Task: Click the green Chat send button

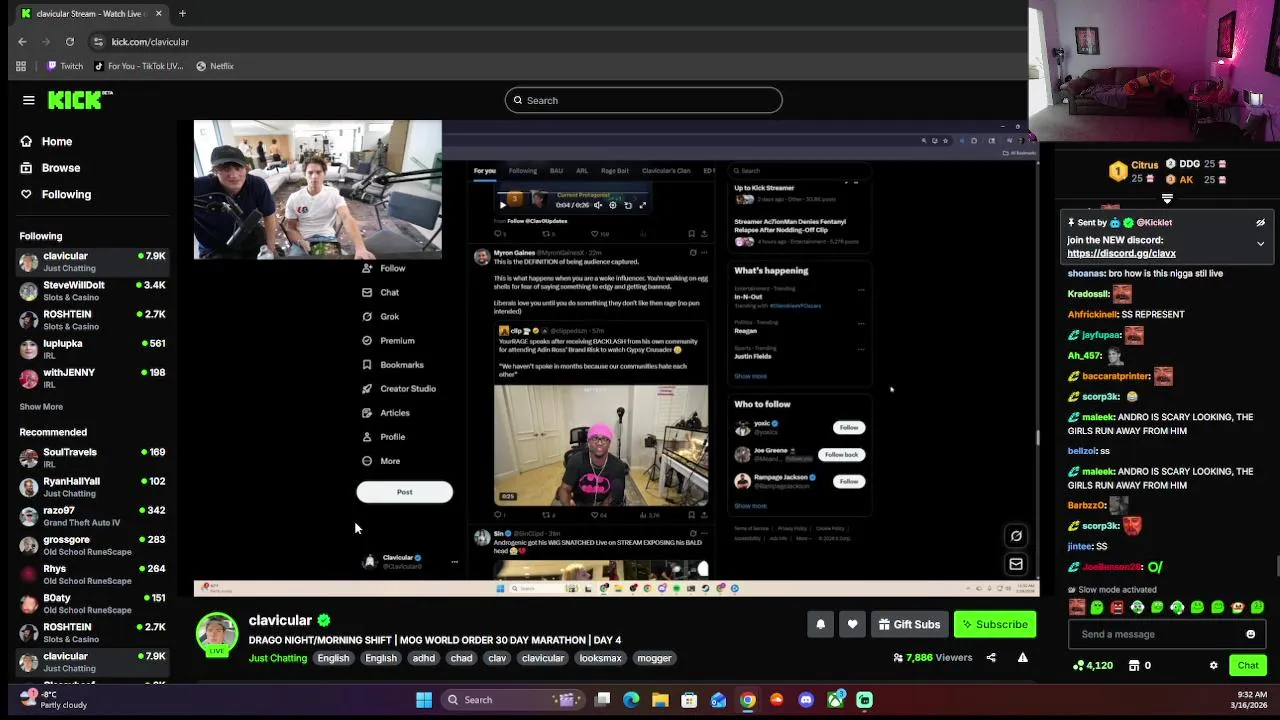Action: click(x=1248, y=665)
